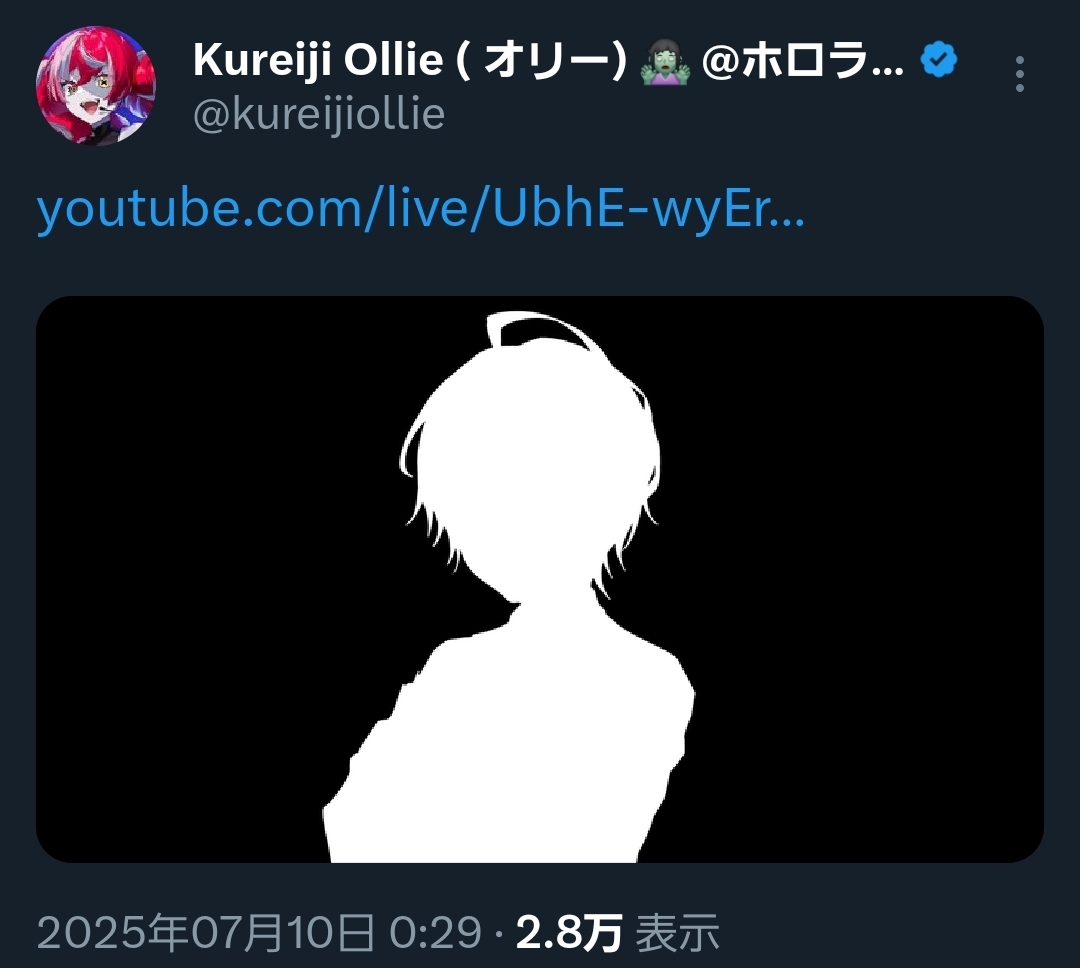Click the @kureijiollie handle
The height and width of the screenshot is (968, 1080).
[319, 114]
